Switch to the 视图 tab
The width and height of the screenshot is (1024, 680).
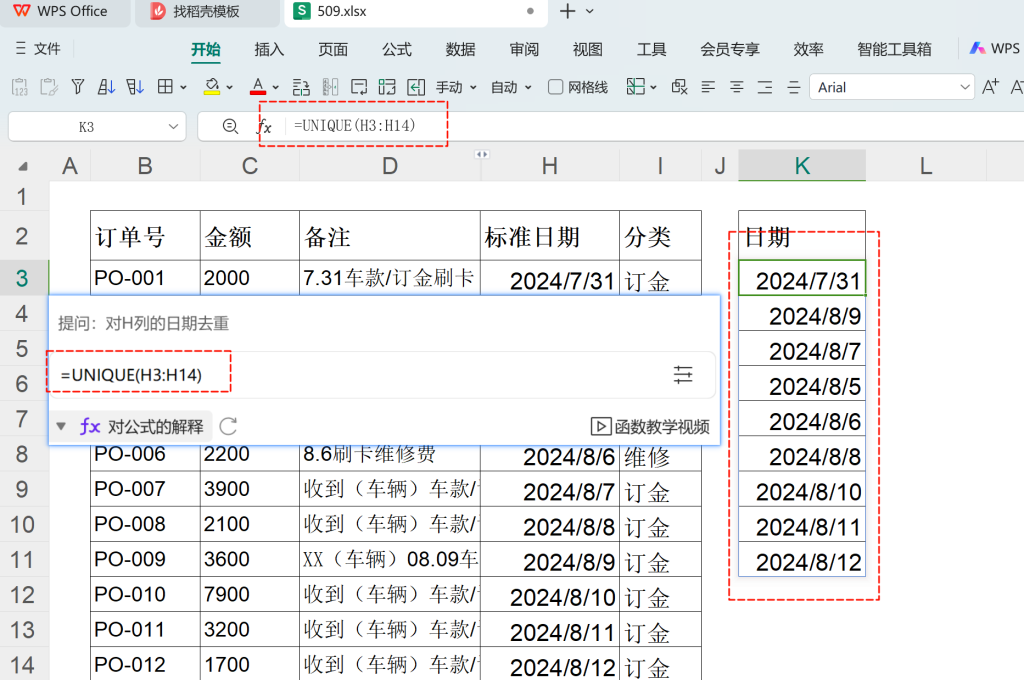(x=588, y=49)
